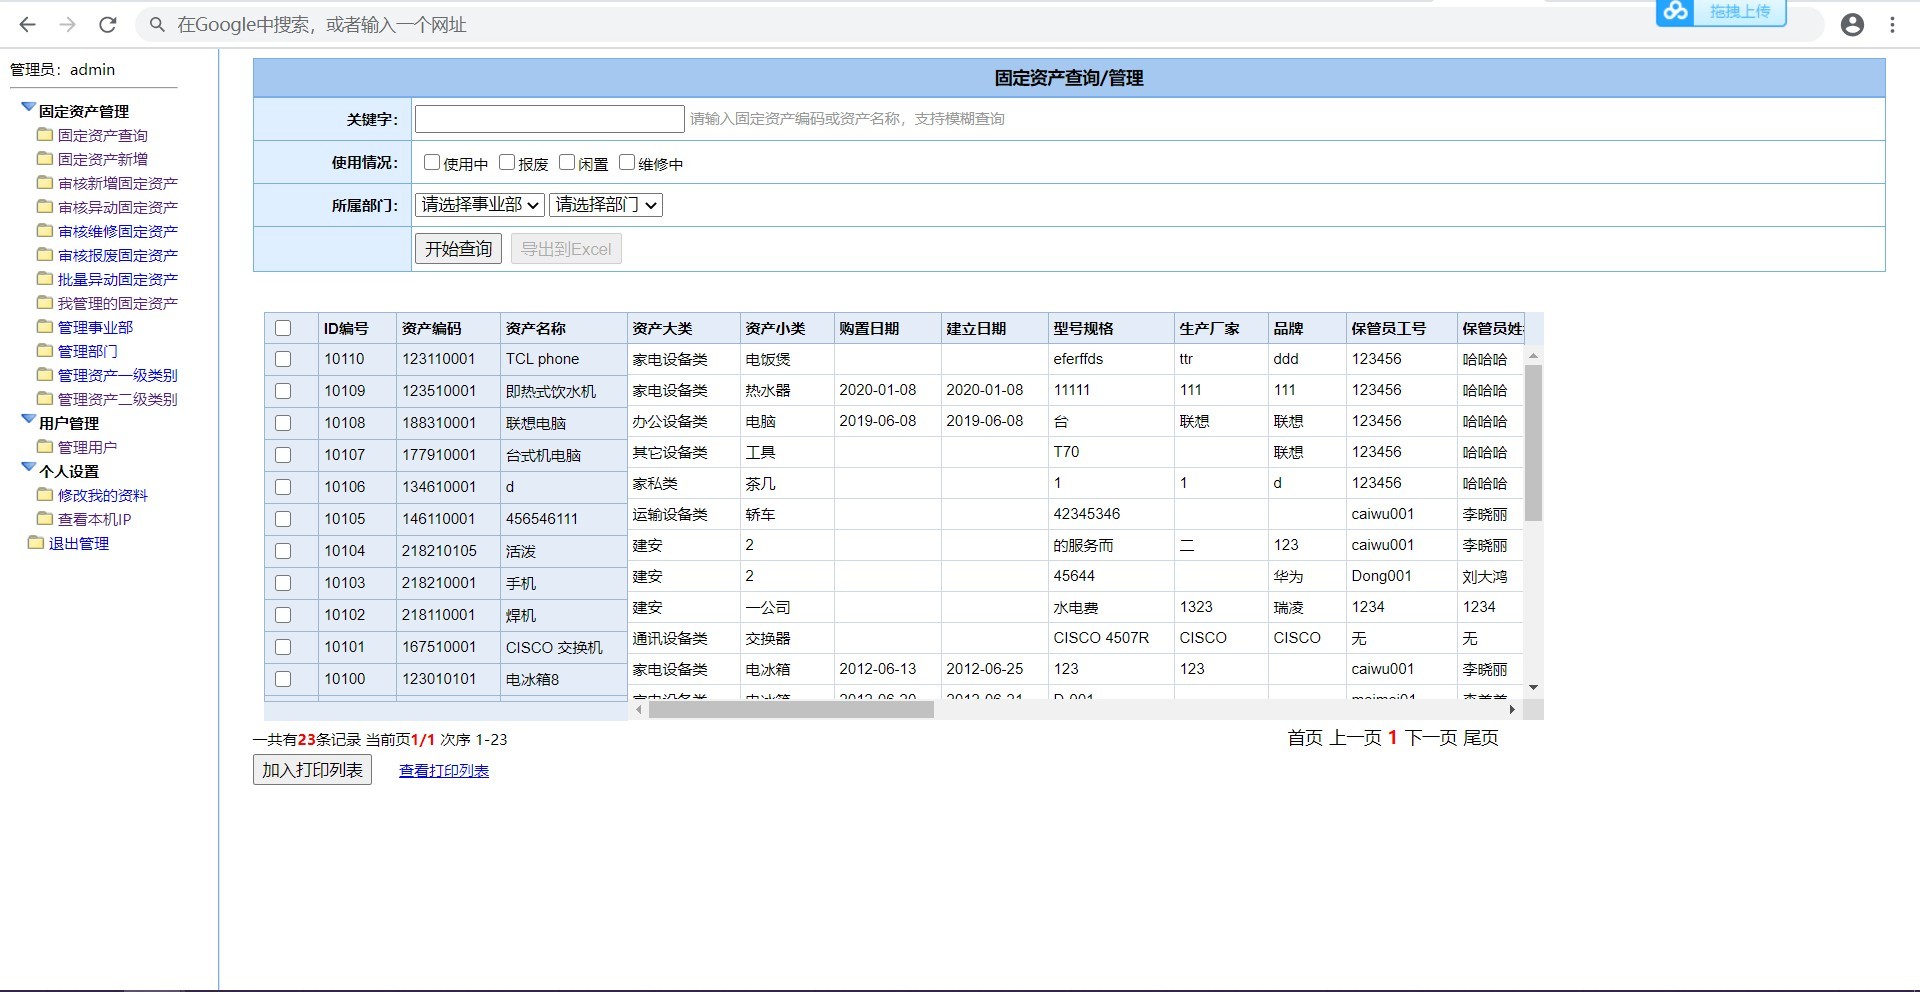Click folder icon beside 批量异动固定资产

point(45,278)
